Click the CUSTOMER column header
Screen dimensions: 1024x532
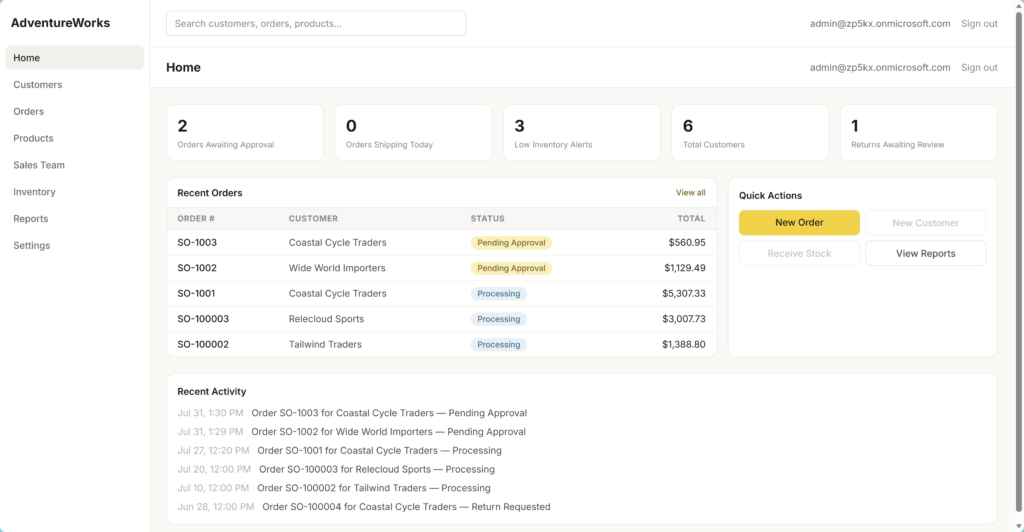pos(313,219)
